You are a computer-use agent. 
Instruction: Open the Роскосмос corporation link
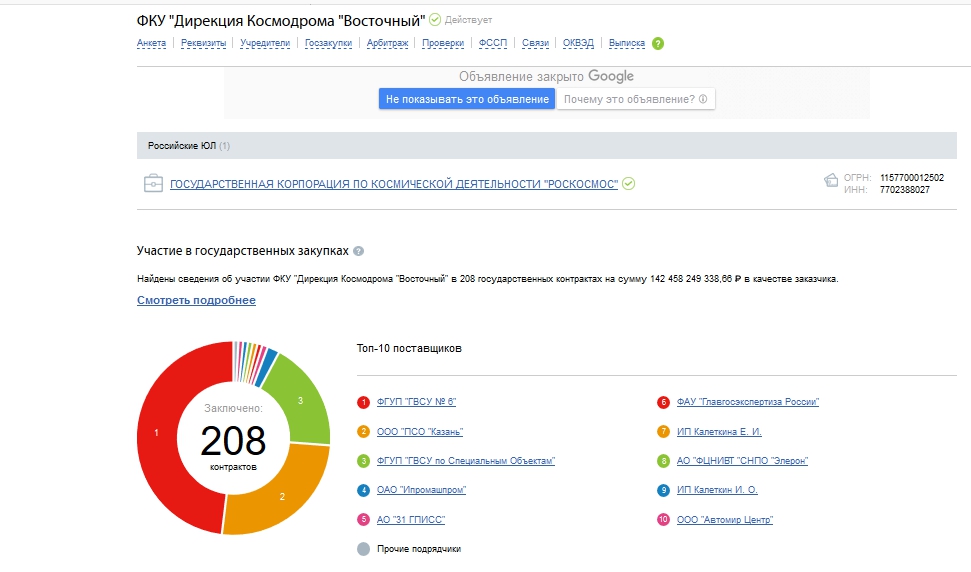click(x=394, y=184)
